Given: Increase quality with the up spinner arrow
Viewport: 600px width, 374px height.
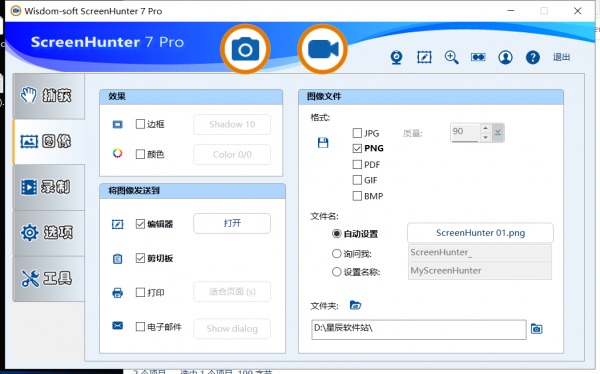Looking at the screenshot, I should [485, 128].
